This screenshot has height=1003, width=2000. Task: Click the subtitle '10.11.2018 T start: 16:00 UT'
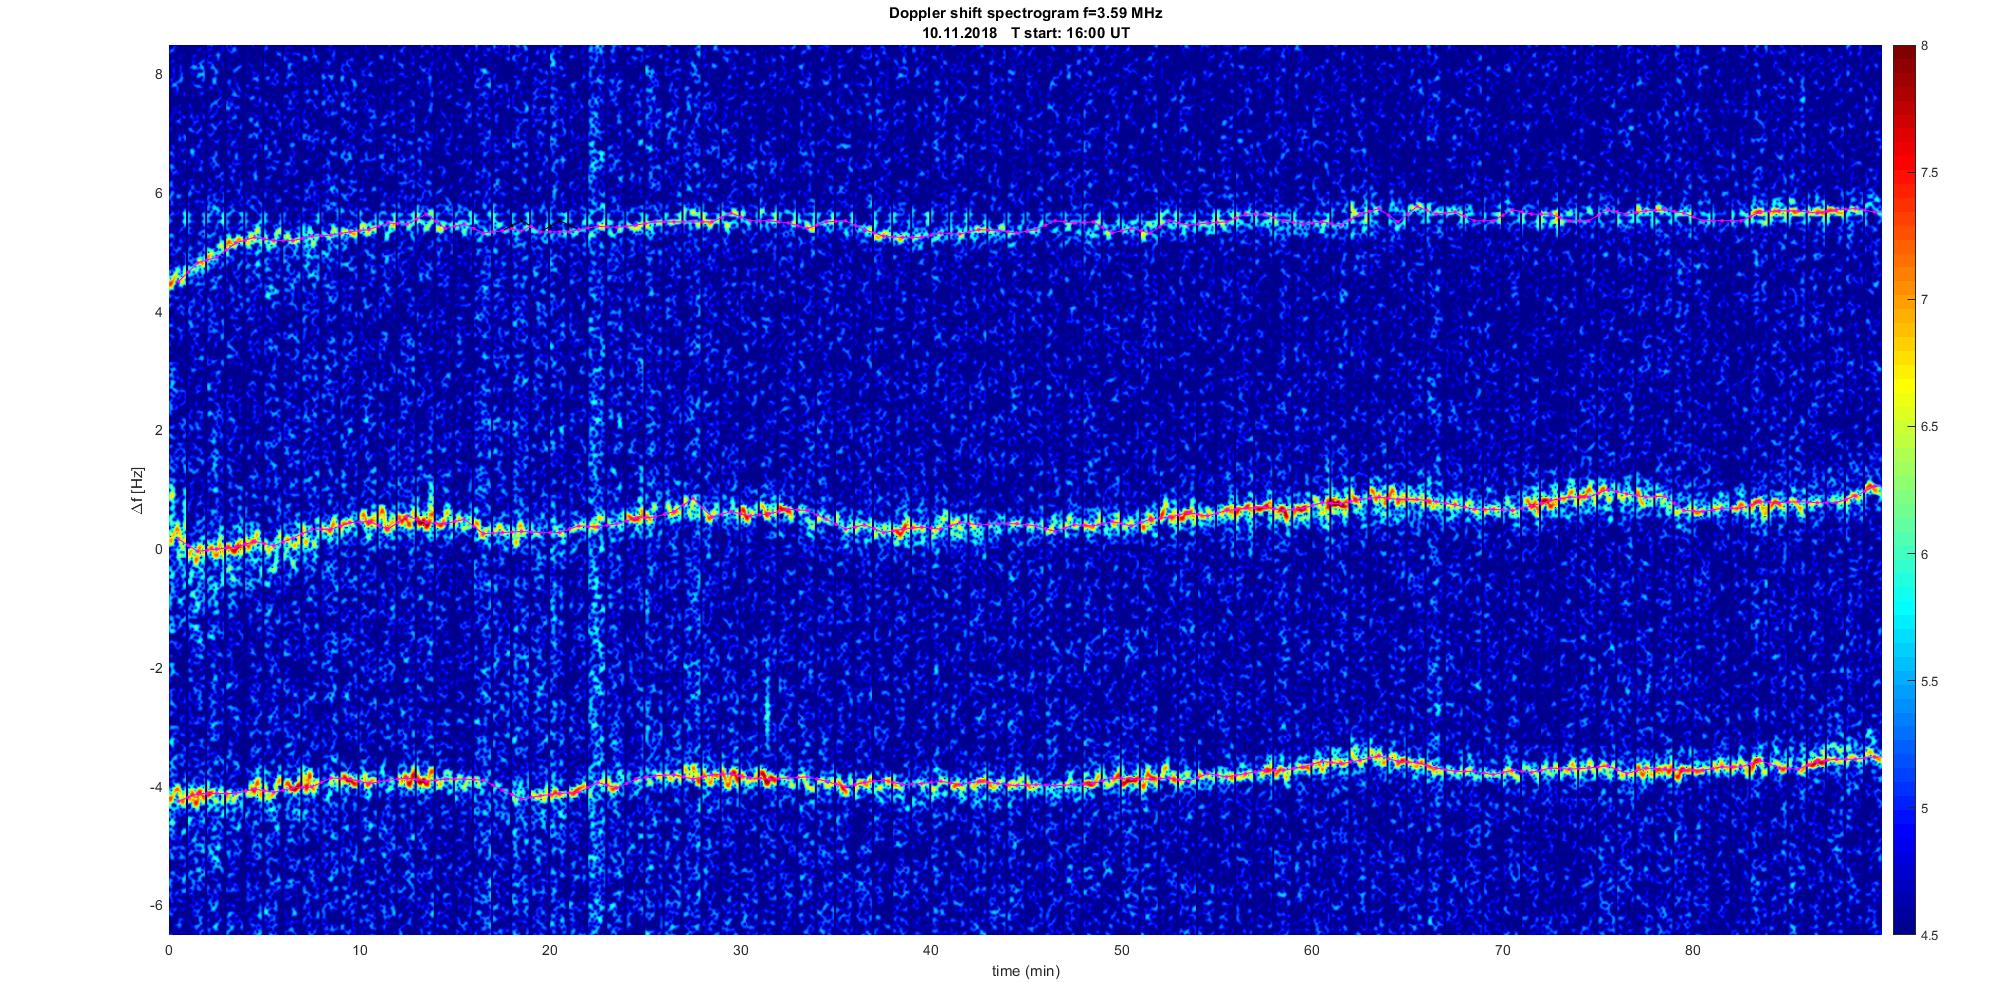[1025, 33]
